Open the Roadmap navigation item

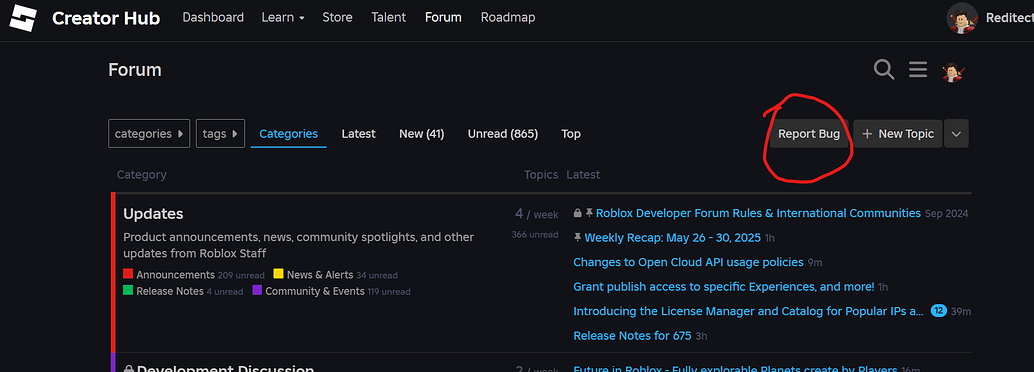508,17
